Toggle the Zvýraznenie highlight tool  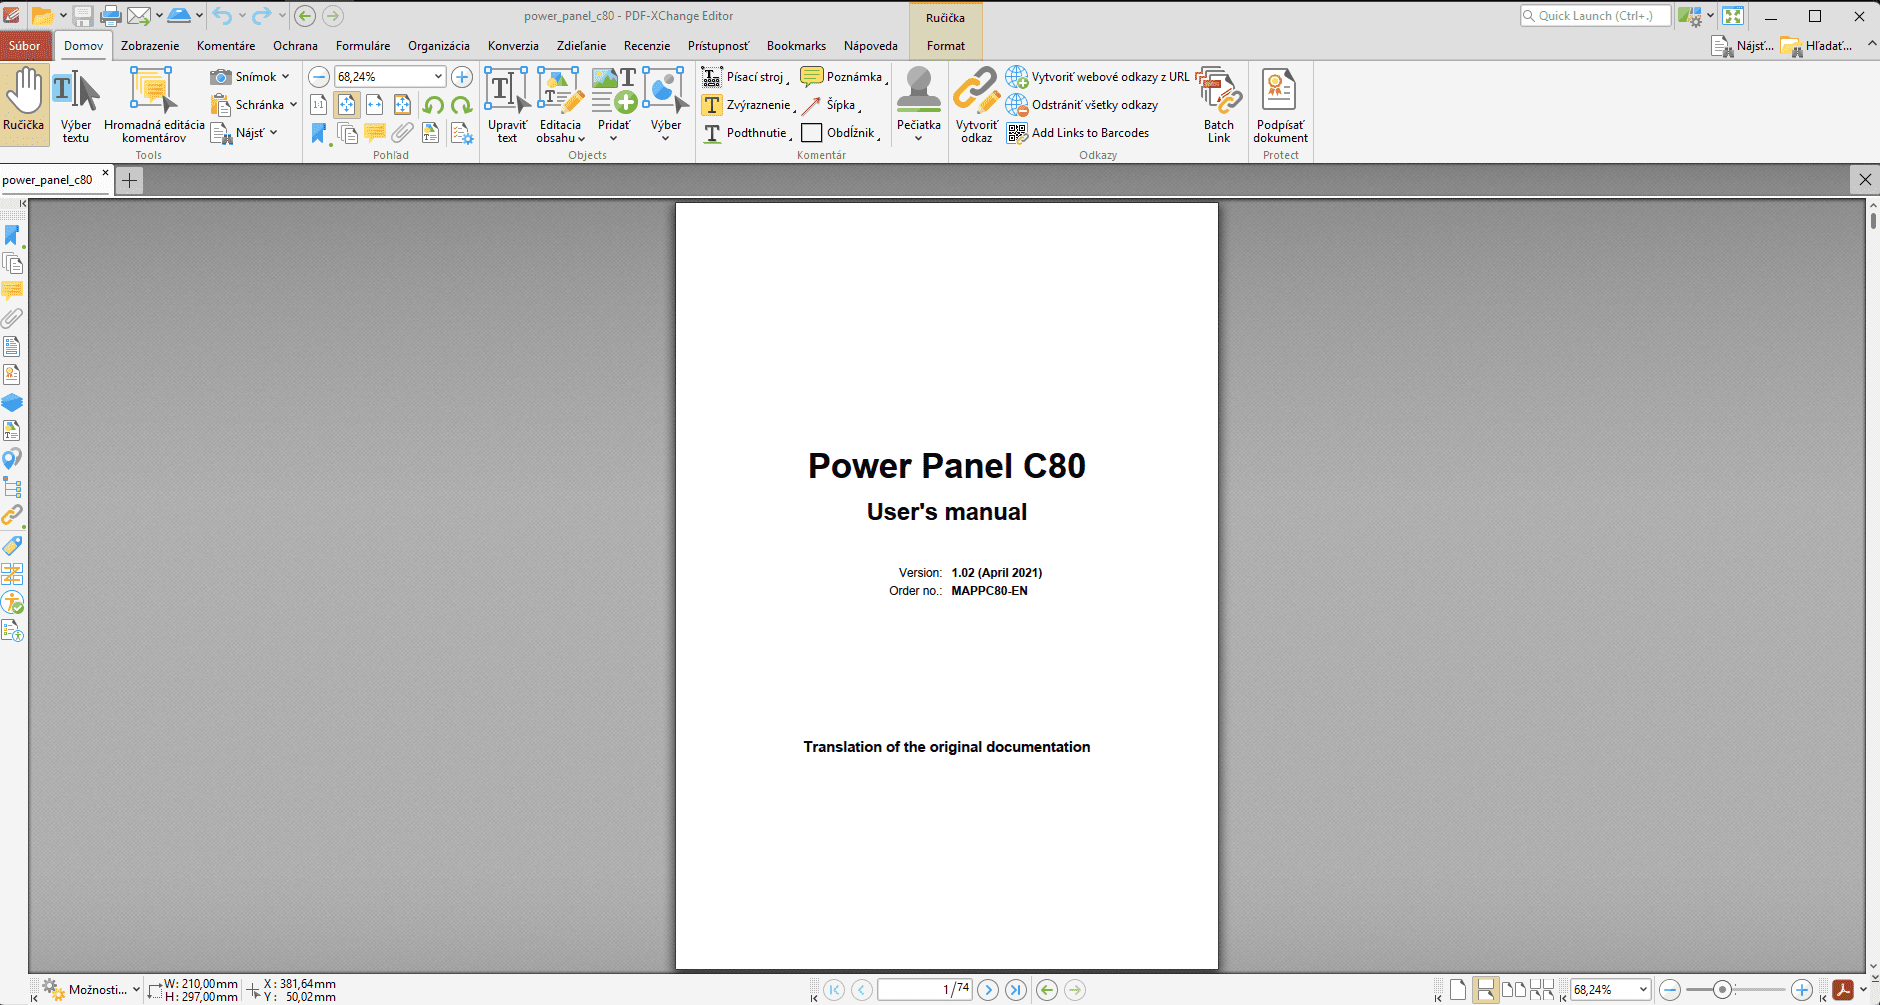pyautogui.click(x=747, y=105)
